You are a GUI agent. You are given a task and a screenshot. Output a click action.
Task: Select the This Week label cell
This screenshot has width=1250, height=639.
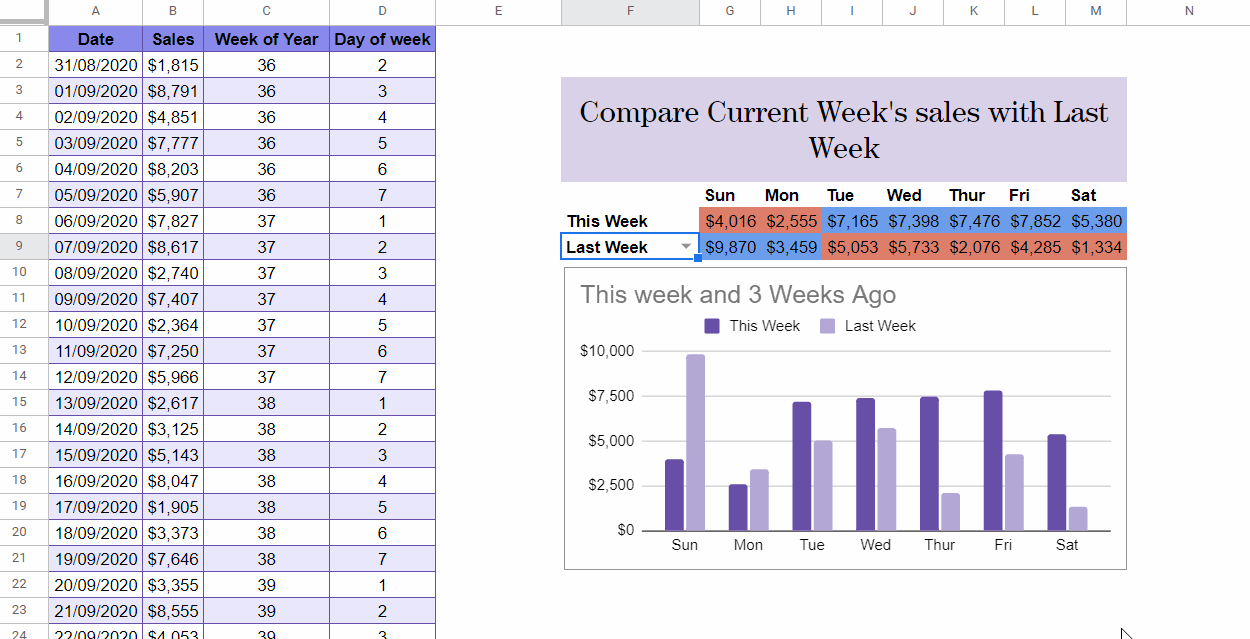607,220
